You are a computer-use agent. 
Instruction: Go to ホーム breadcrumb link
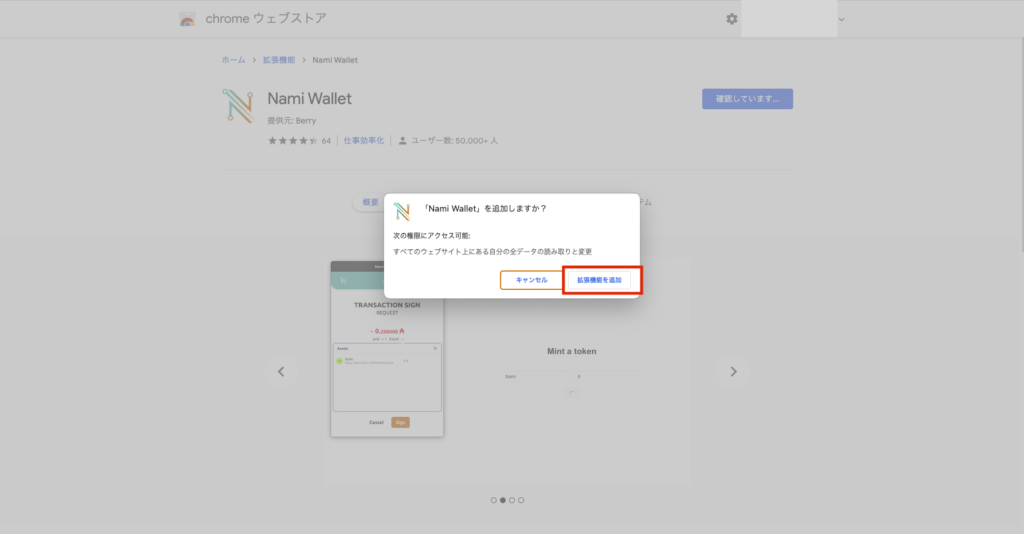click(233, 60)
